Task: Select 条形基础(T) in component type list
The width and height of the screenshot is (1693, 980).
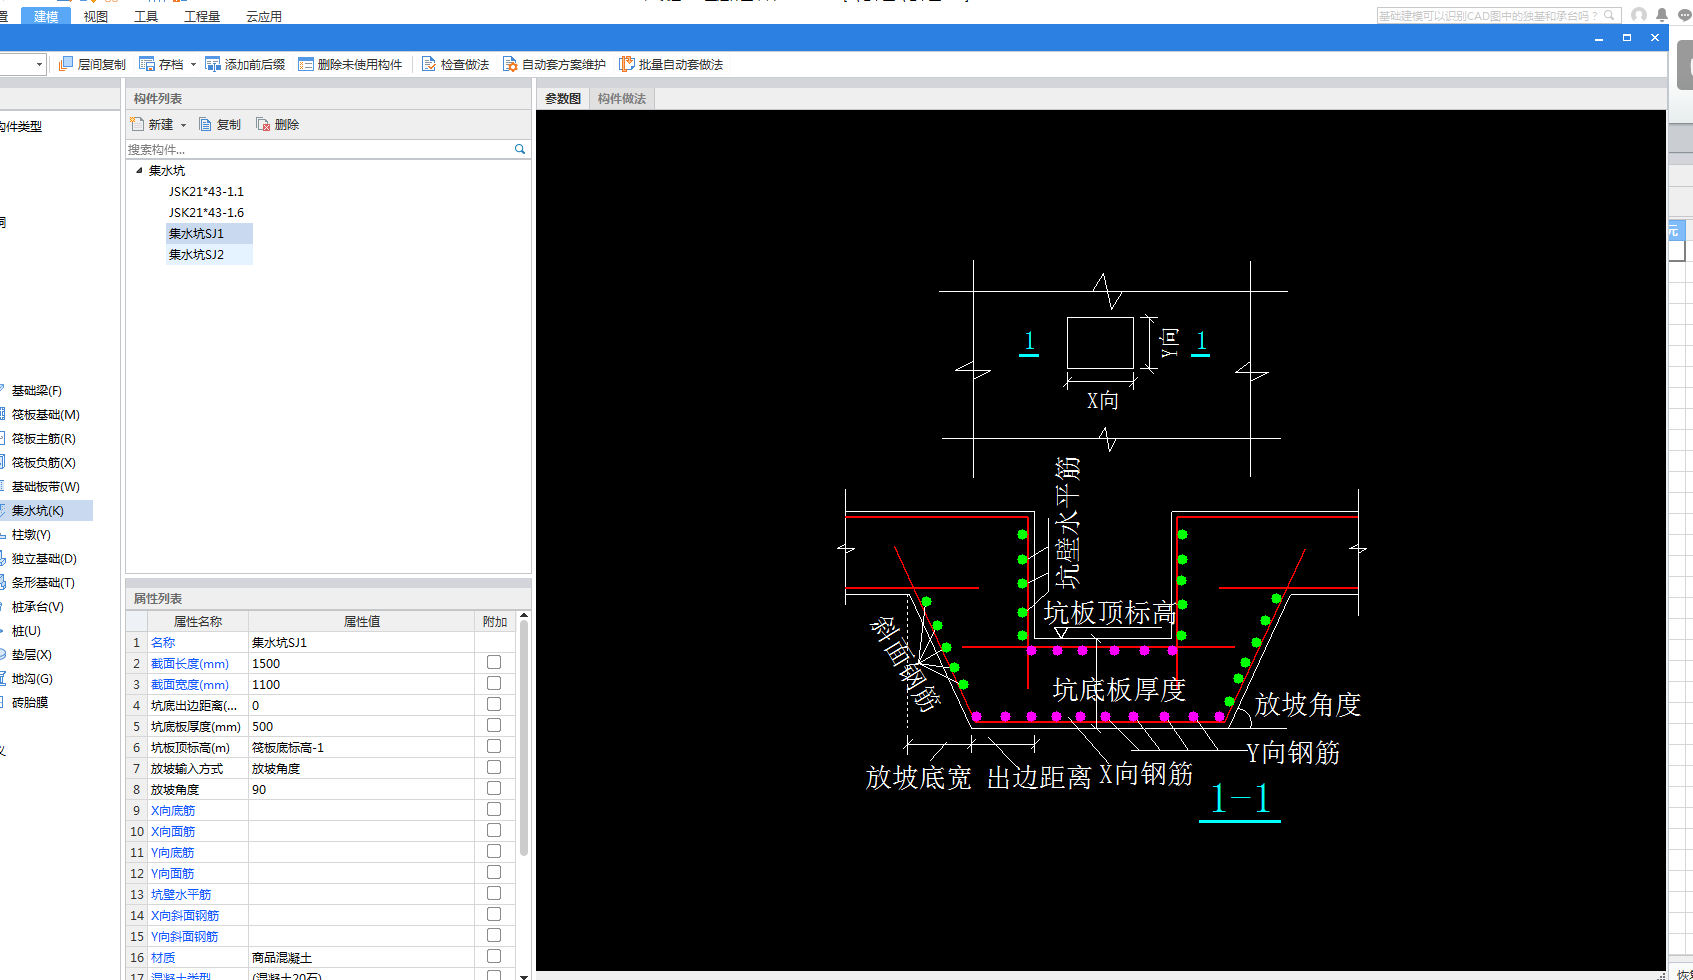Action: 43,583
